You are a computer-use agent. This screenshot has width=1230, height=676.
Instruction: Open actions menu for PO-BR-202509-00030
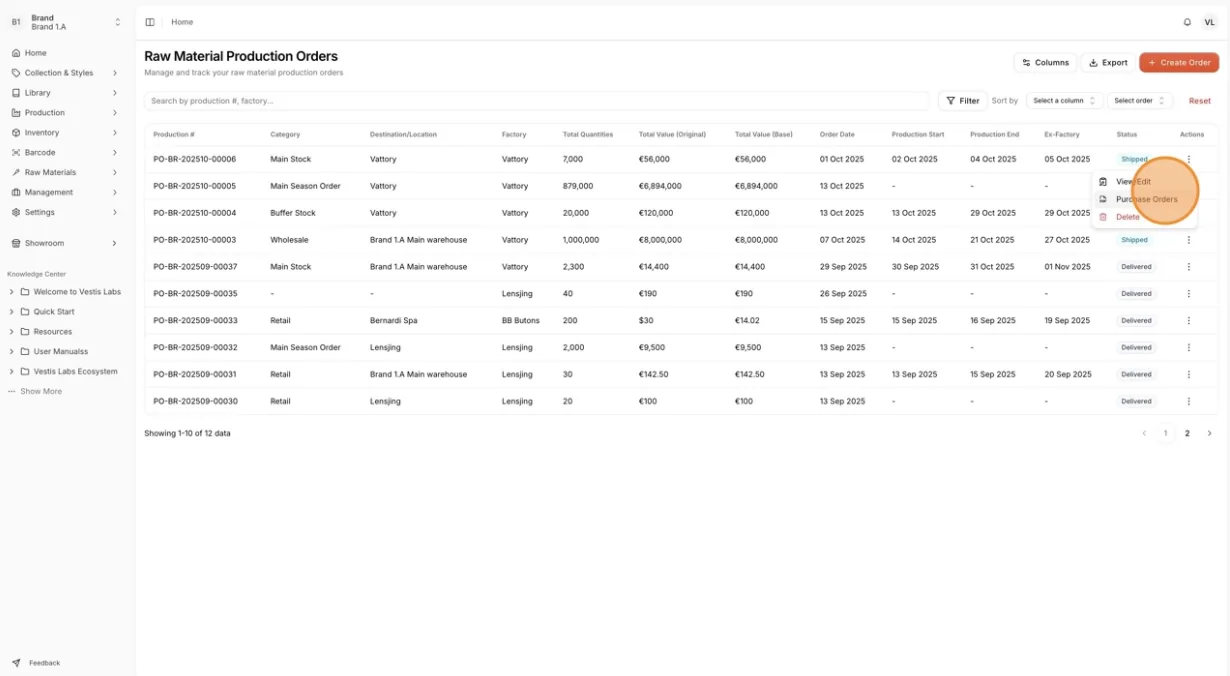point(1188,401)
